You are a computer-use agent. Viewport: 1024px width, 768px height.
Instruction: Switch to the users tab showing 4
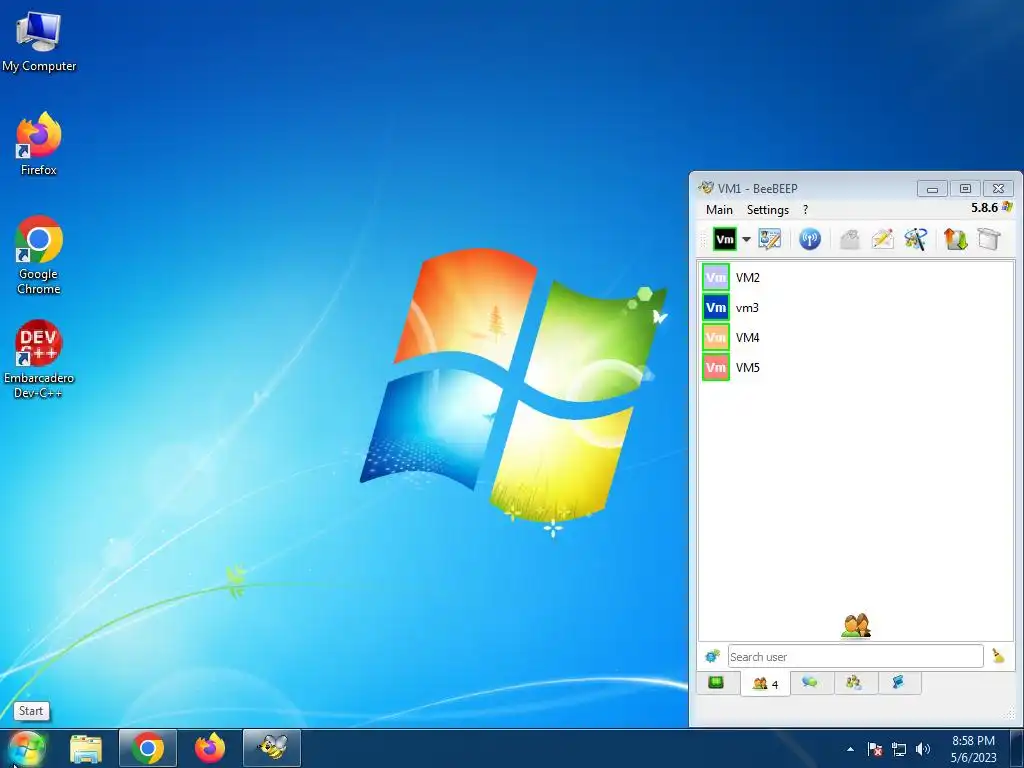(765, 684)
